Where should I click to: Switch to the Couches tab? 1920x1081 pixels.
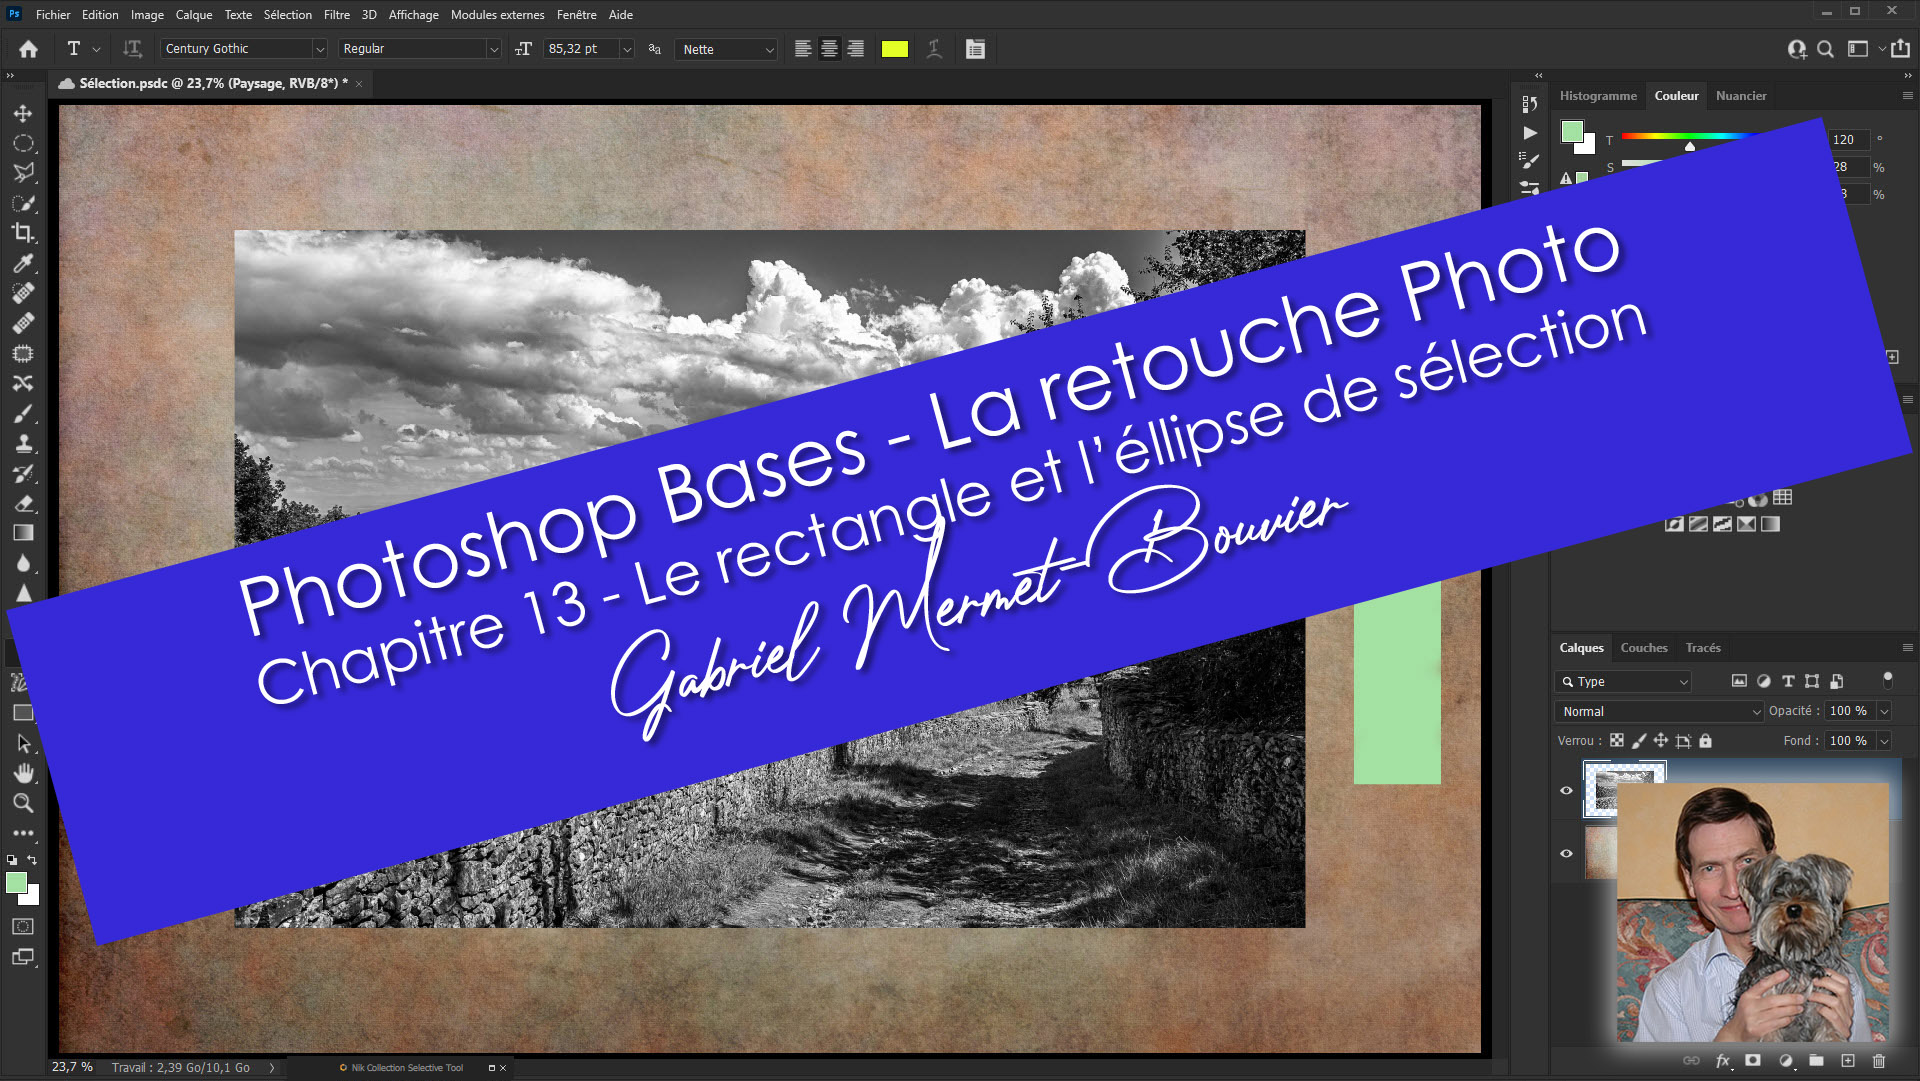click(x=1643, y=648)
